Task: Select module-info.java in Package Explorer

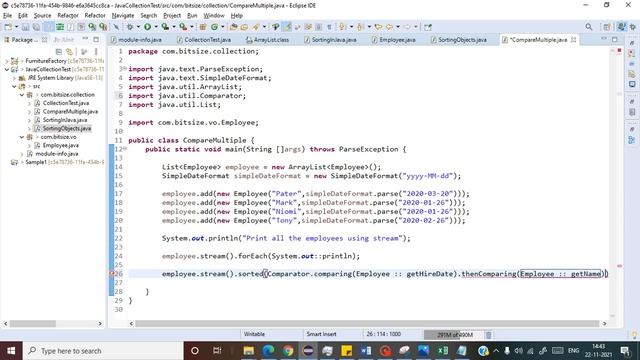Action: coord(57,154)
